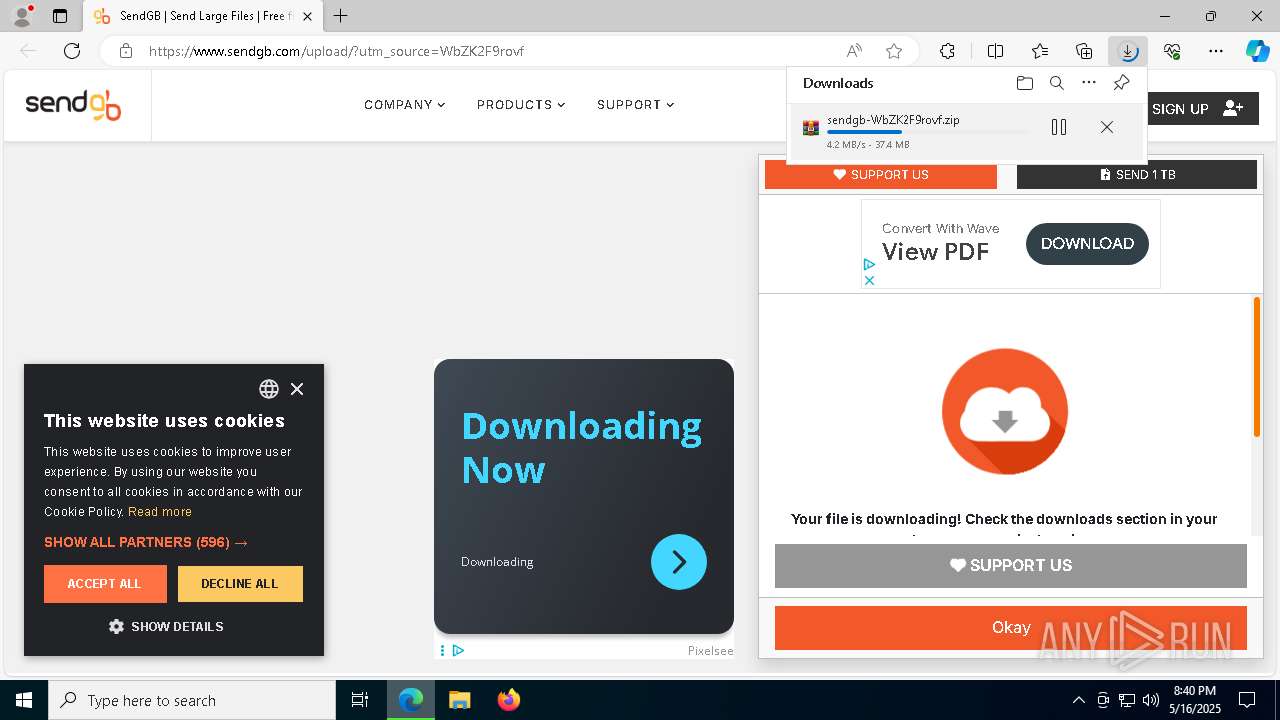View site information lock icon
The height and width of the screenshot is (720, 1280).
click(x=126, y=51)
